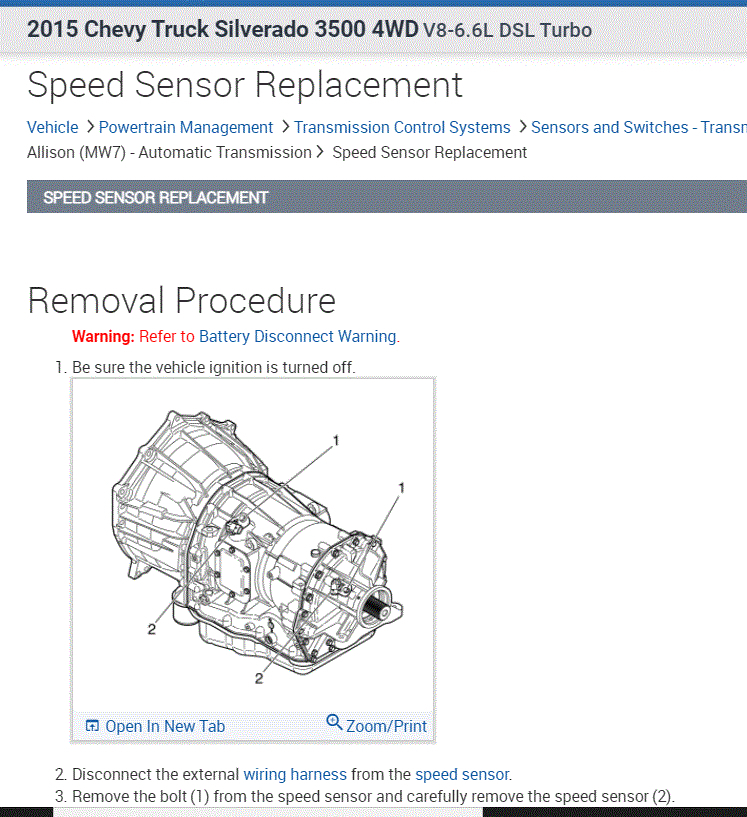747x817 pixels.
Task: Select Allison (MW7) - Automatic Transmission breadcrumb
Action: (169, 152)
